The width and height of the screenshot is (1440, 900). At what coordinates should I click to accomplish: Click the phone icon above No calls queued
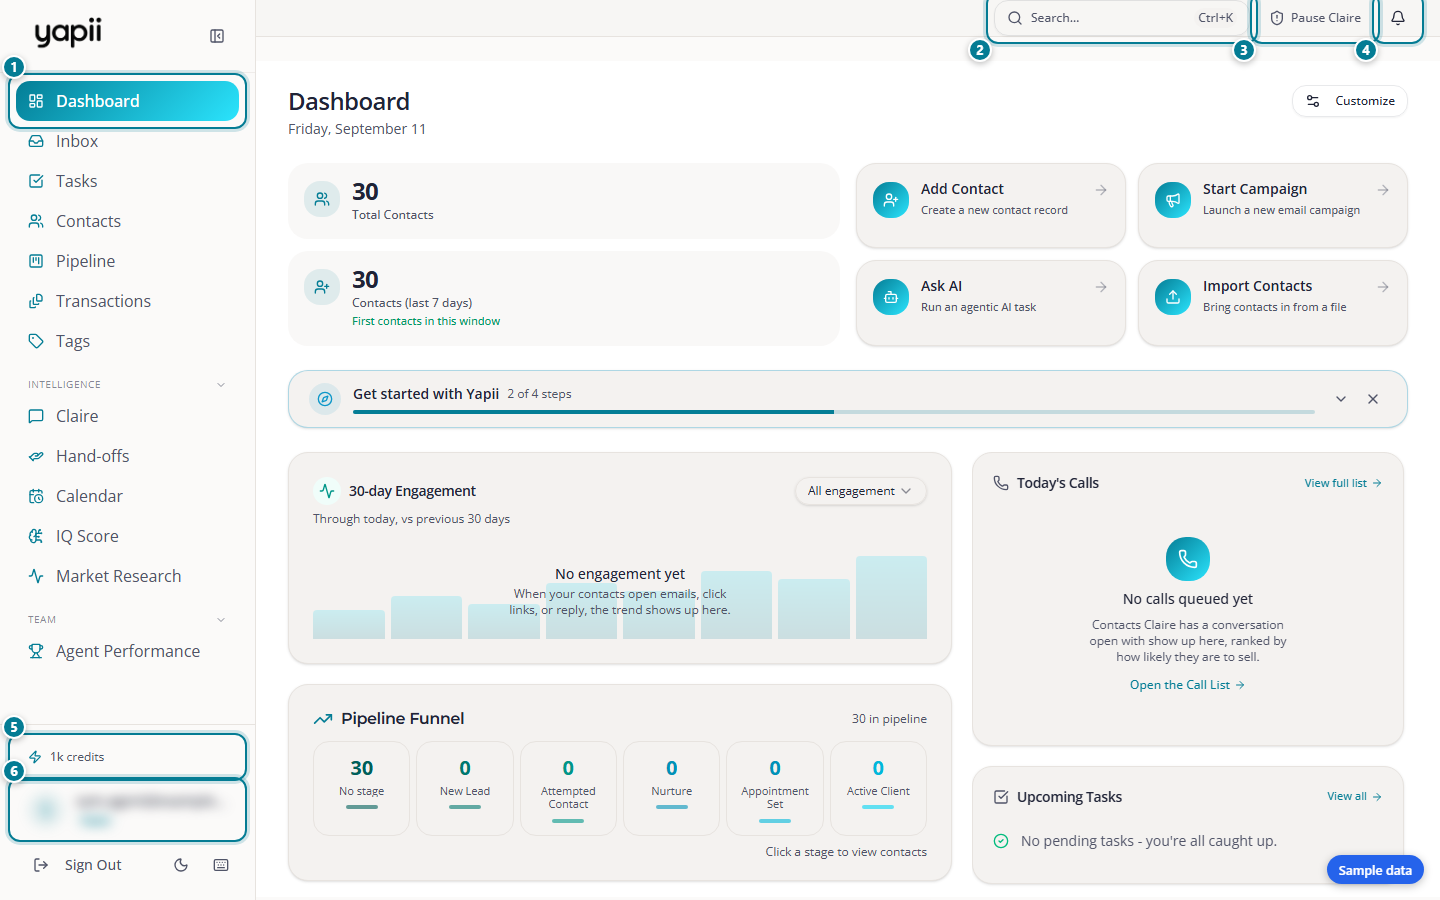[1188, 559]
